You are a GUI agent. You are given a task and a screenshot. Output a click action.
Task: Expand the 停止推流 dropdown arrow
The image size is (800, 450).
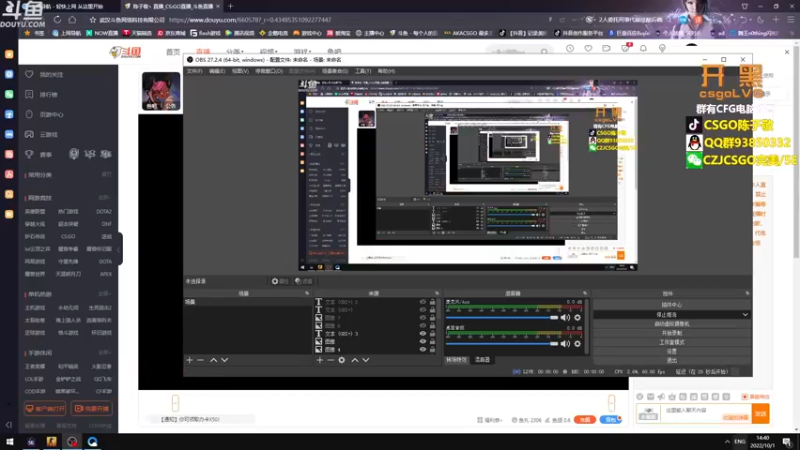point(745,315)
